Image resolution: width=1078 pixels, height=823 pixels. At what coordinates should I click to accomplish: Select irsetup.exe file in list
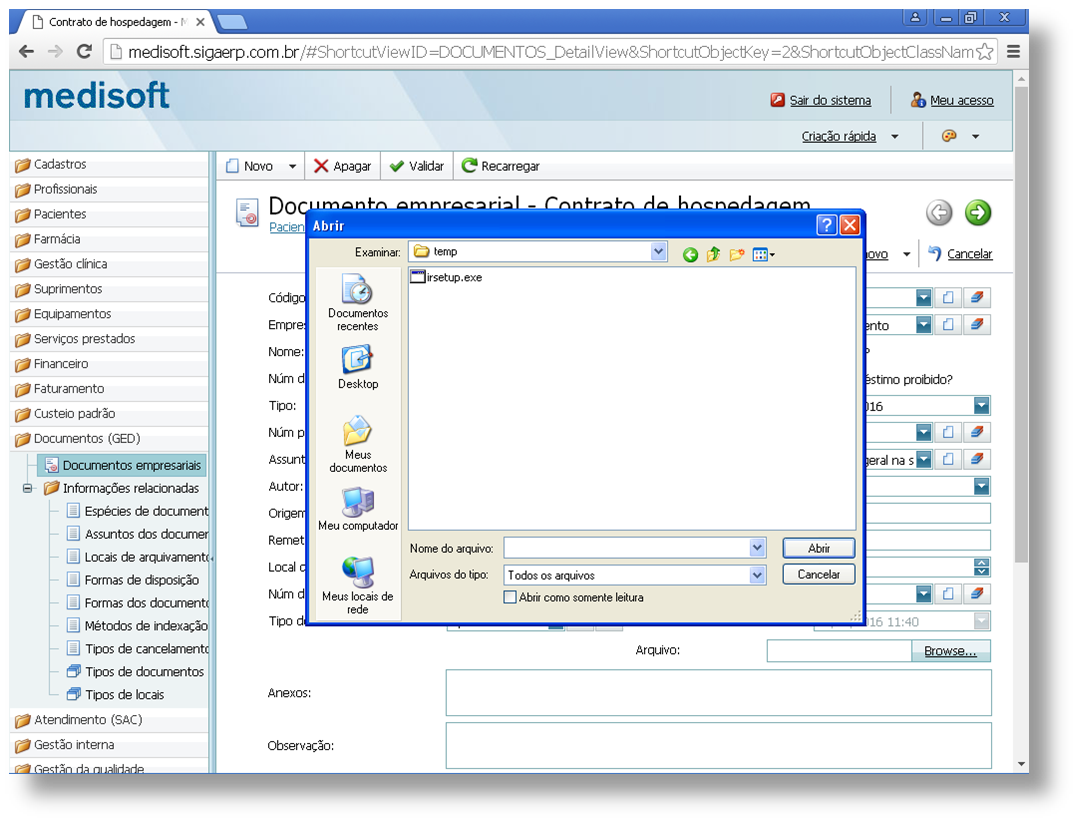(x=453, y=277)
